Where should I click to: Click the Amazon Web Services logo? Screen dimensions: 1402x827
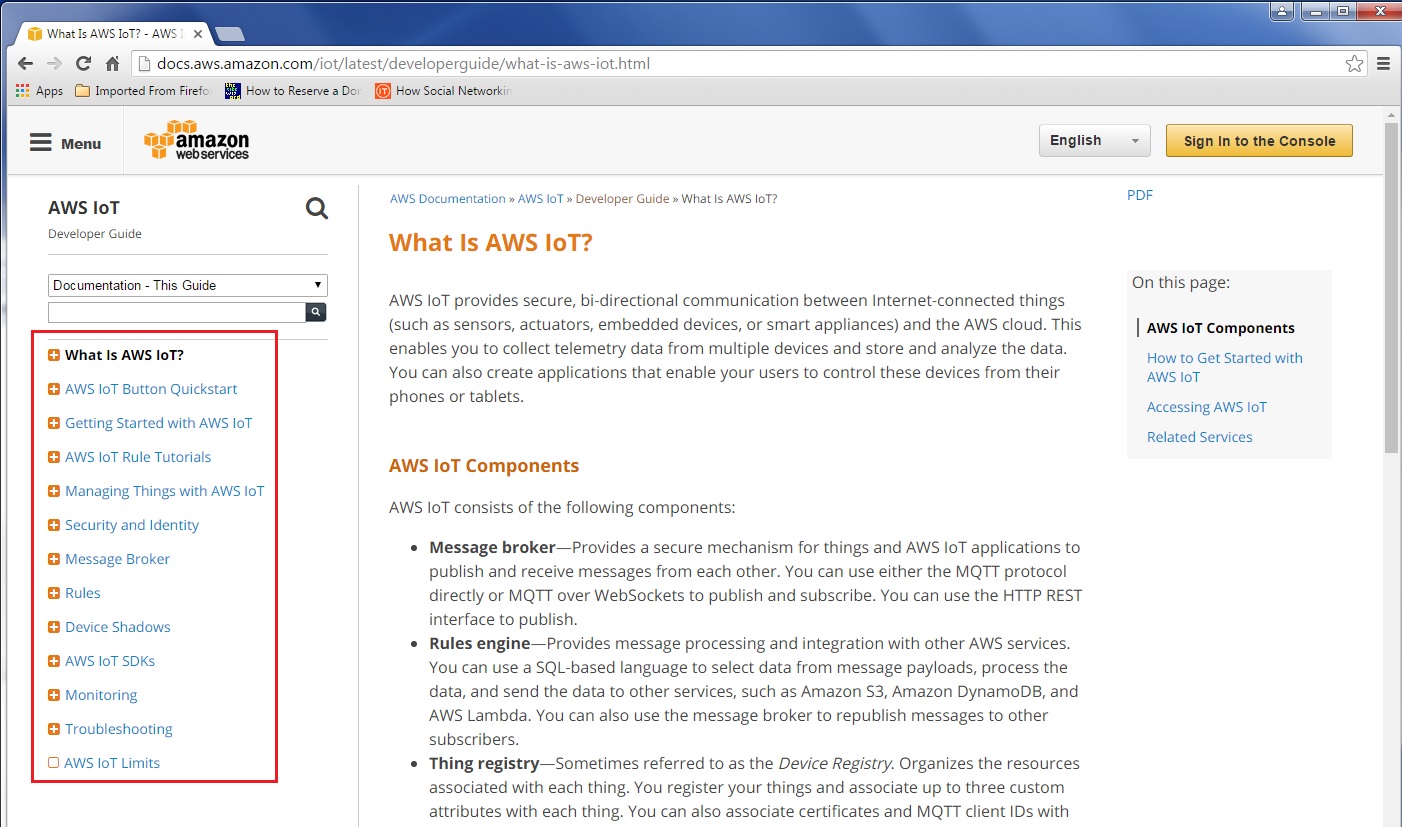coord(196,140)
